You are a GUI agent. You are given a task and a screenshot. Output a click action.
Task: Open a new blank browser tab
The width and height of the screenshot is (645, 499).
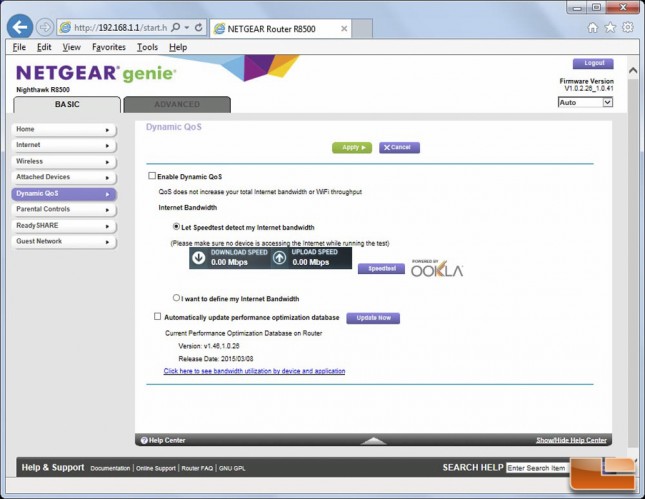(362, 28)
